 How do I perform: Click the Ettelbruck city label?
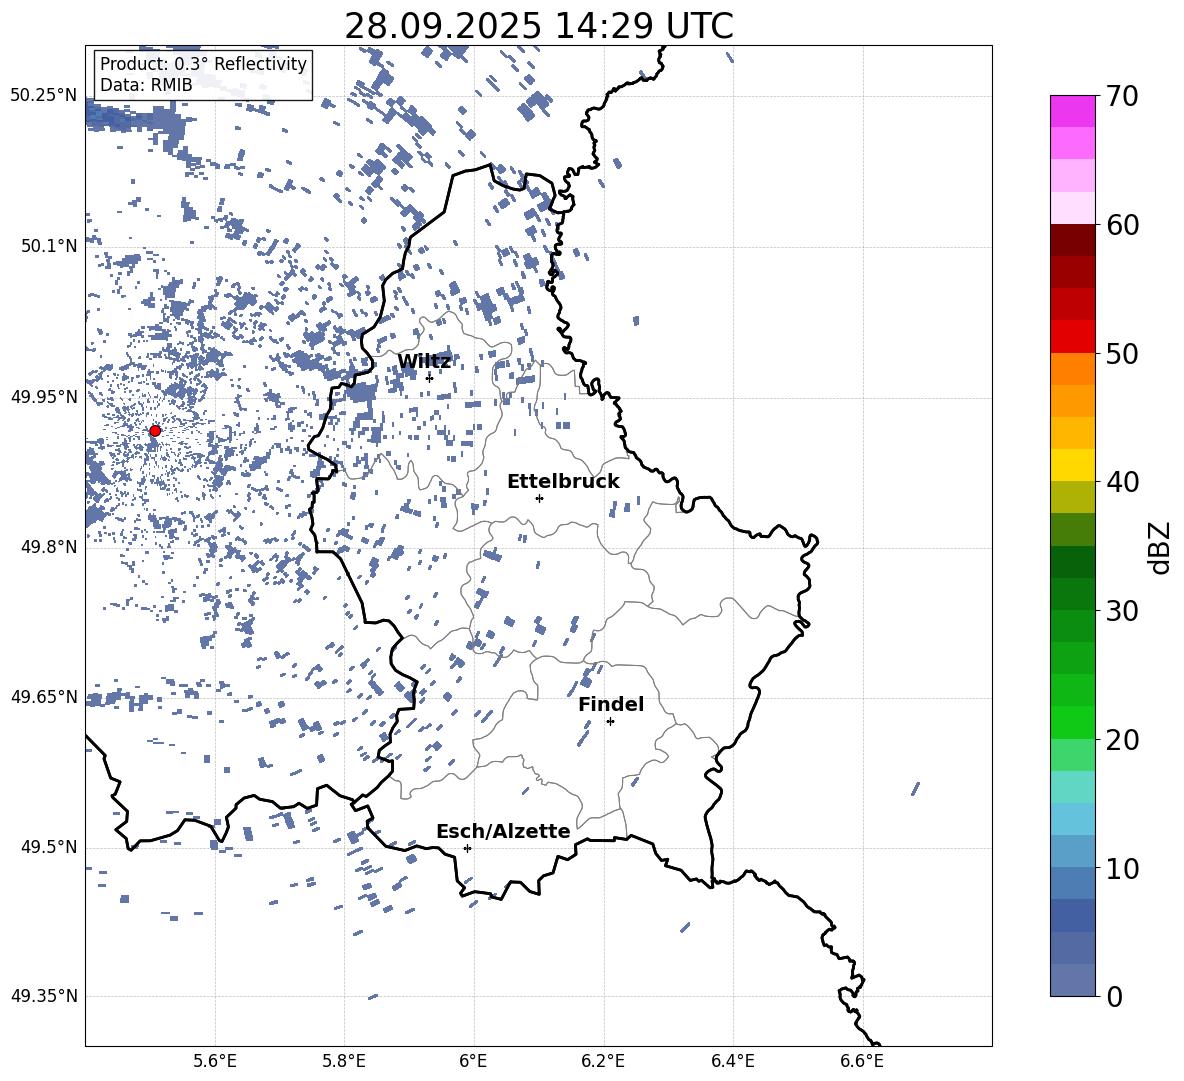click(x=563, y=482)
